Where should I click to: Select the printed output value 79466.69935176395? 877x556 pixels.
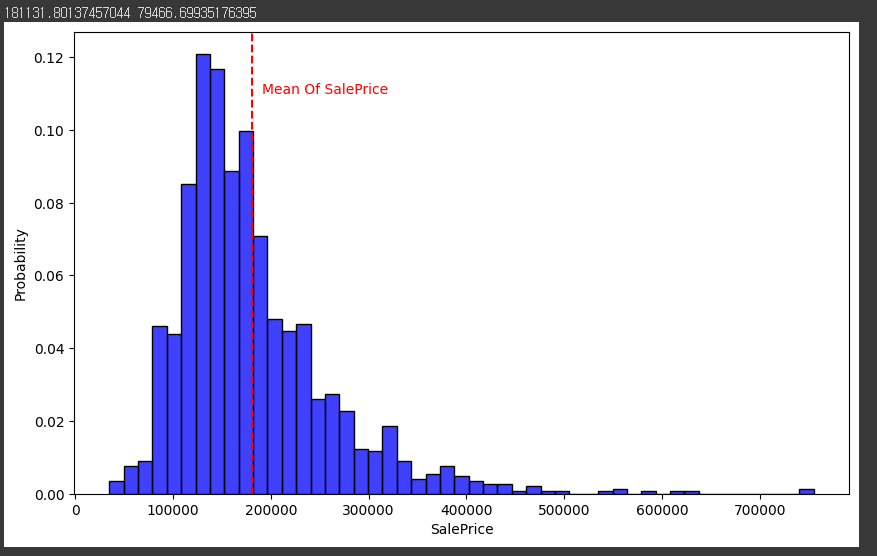pos(197,13)
